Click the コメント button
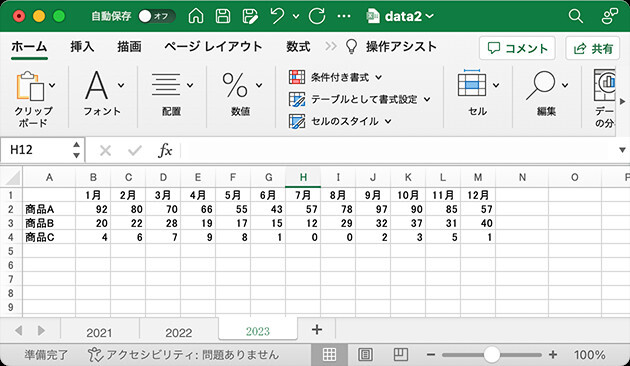Viewport: 630px width, 366px height. [x=517, y=48]
